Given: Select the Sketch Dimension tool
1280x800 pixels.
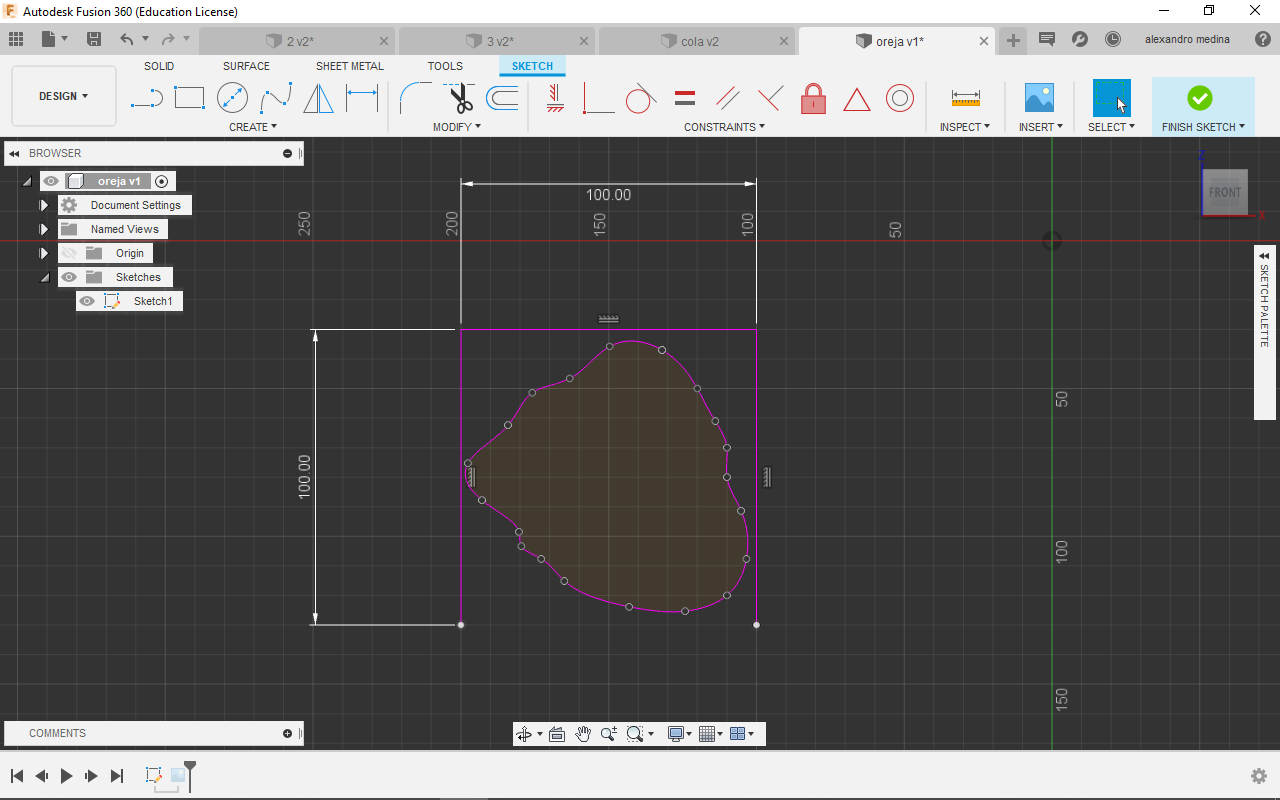Looking at the screenshot, I should pyautogui.click(x=361, y=98).
